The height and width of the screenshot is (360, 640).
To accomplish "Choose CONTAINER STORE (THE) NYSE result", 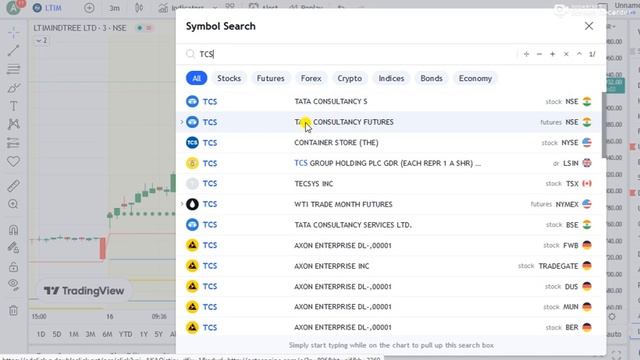I will click(x=389, y=142).
